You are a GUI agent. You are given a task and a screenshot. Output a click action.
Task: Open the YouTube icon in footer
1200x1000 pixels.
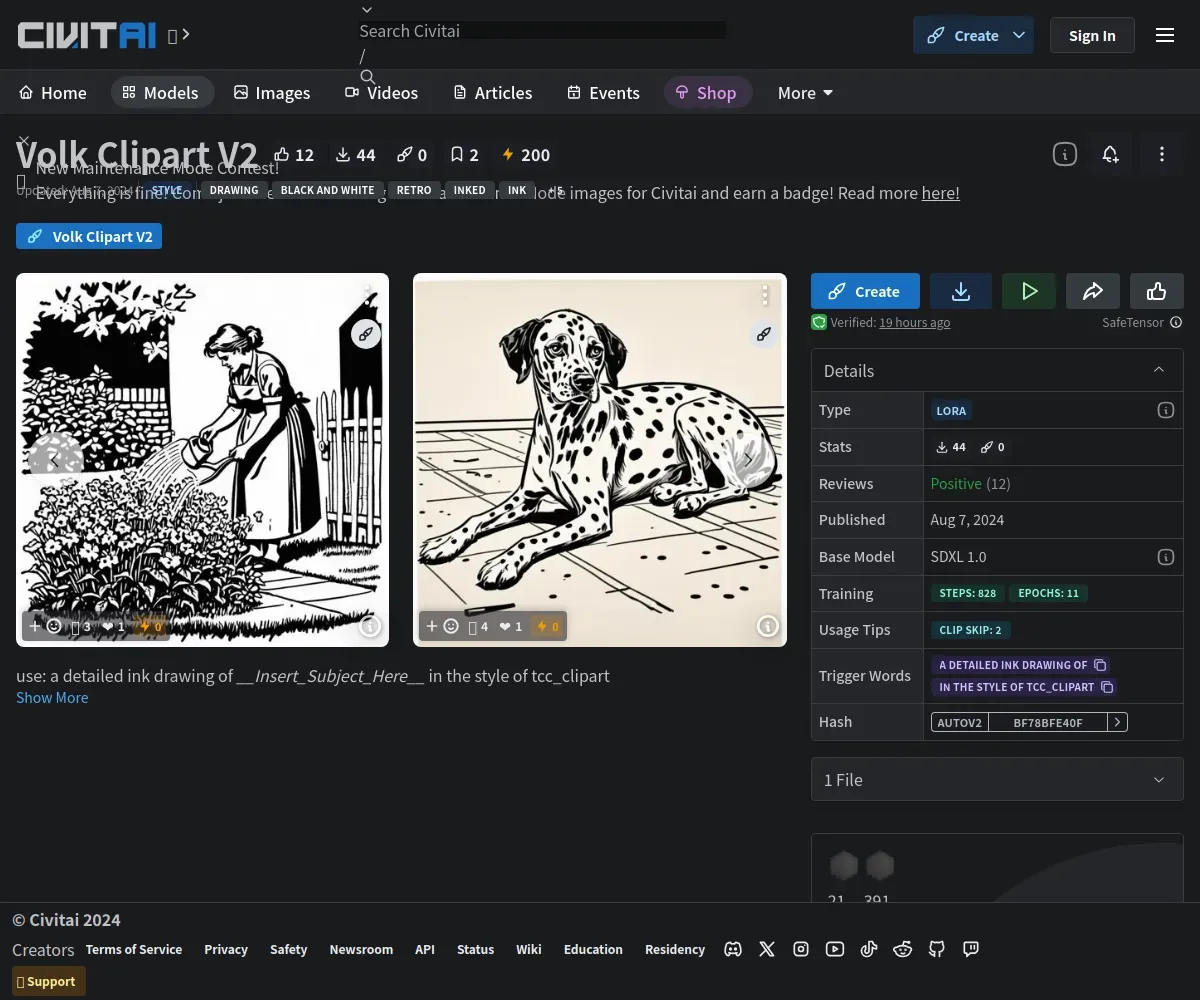835,949
